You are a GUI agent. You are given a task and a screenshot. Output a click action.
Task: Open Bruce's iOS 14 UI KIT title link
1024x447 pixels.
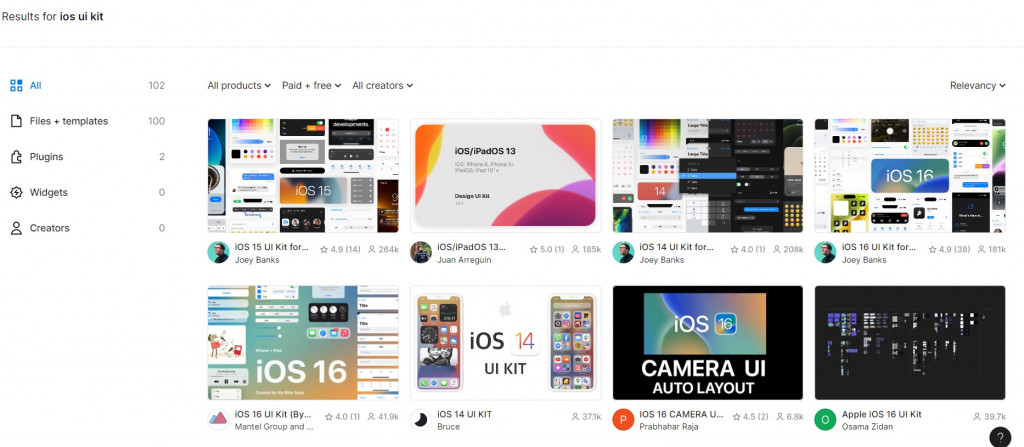tap(464, 414)
